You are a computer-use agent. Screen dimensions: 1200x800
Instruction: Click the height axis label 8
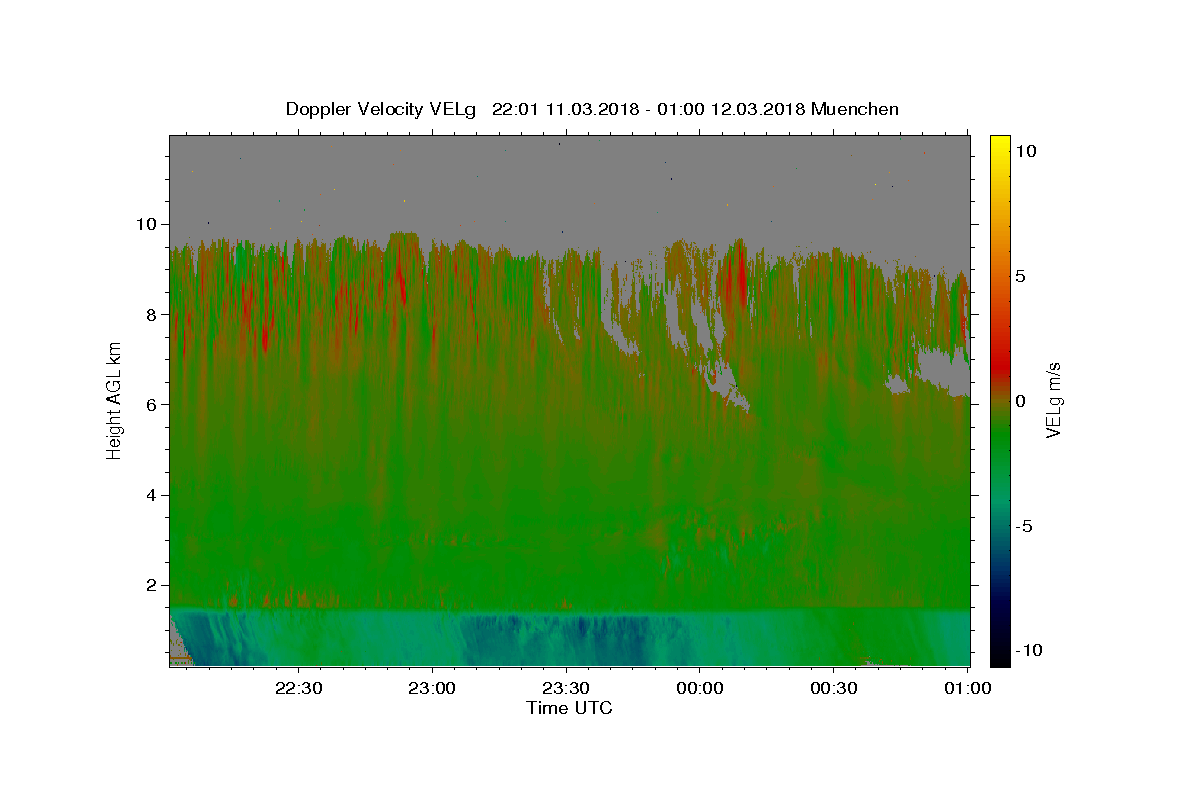click(152, 314)
